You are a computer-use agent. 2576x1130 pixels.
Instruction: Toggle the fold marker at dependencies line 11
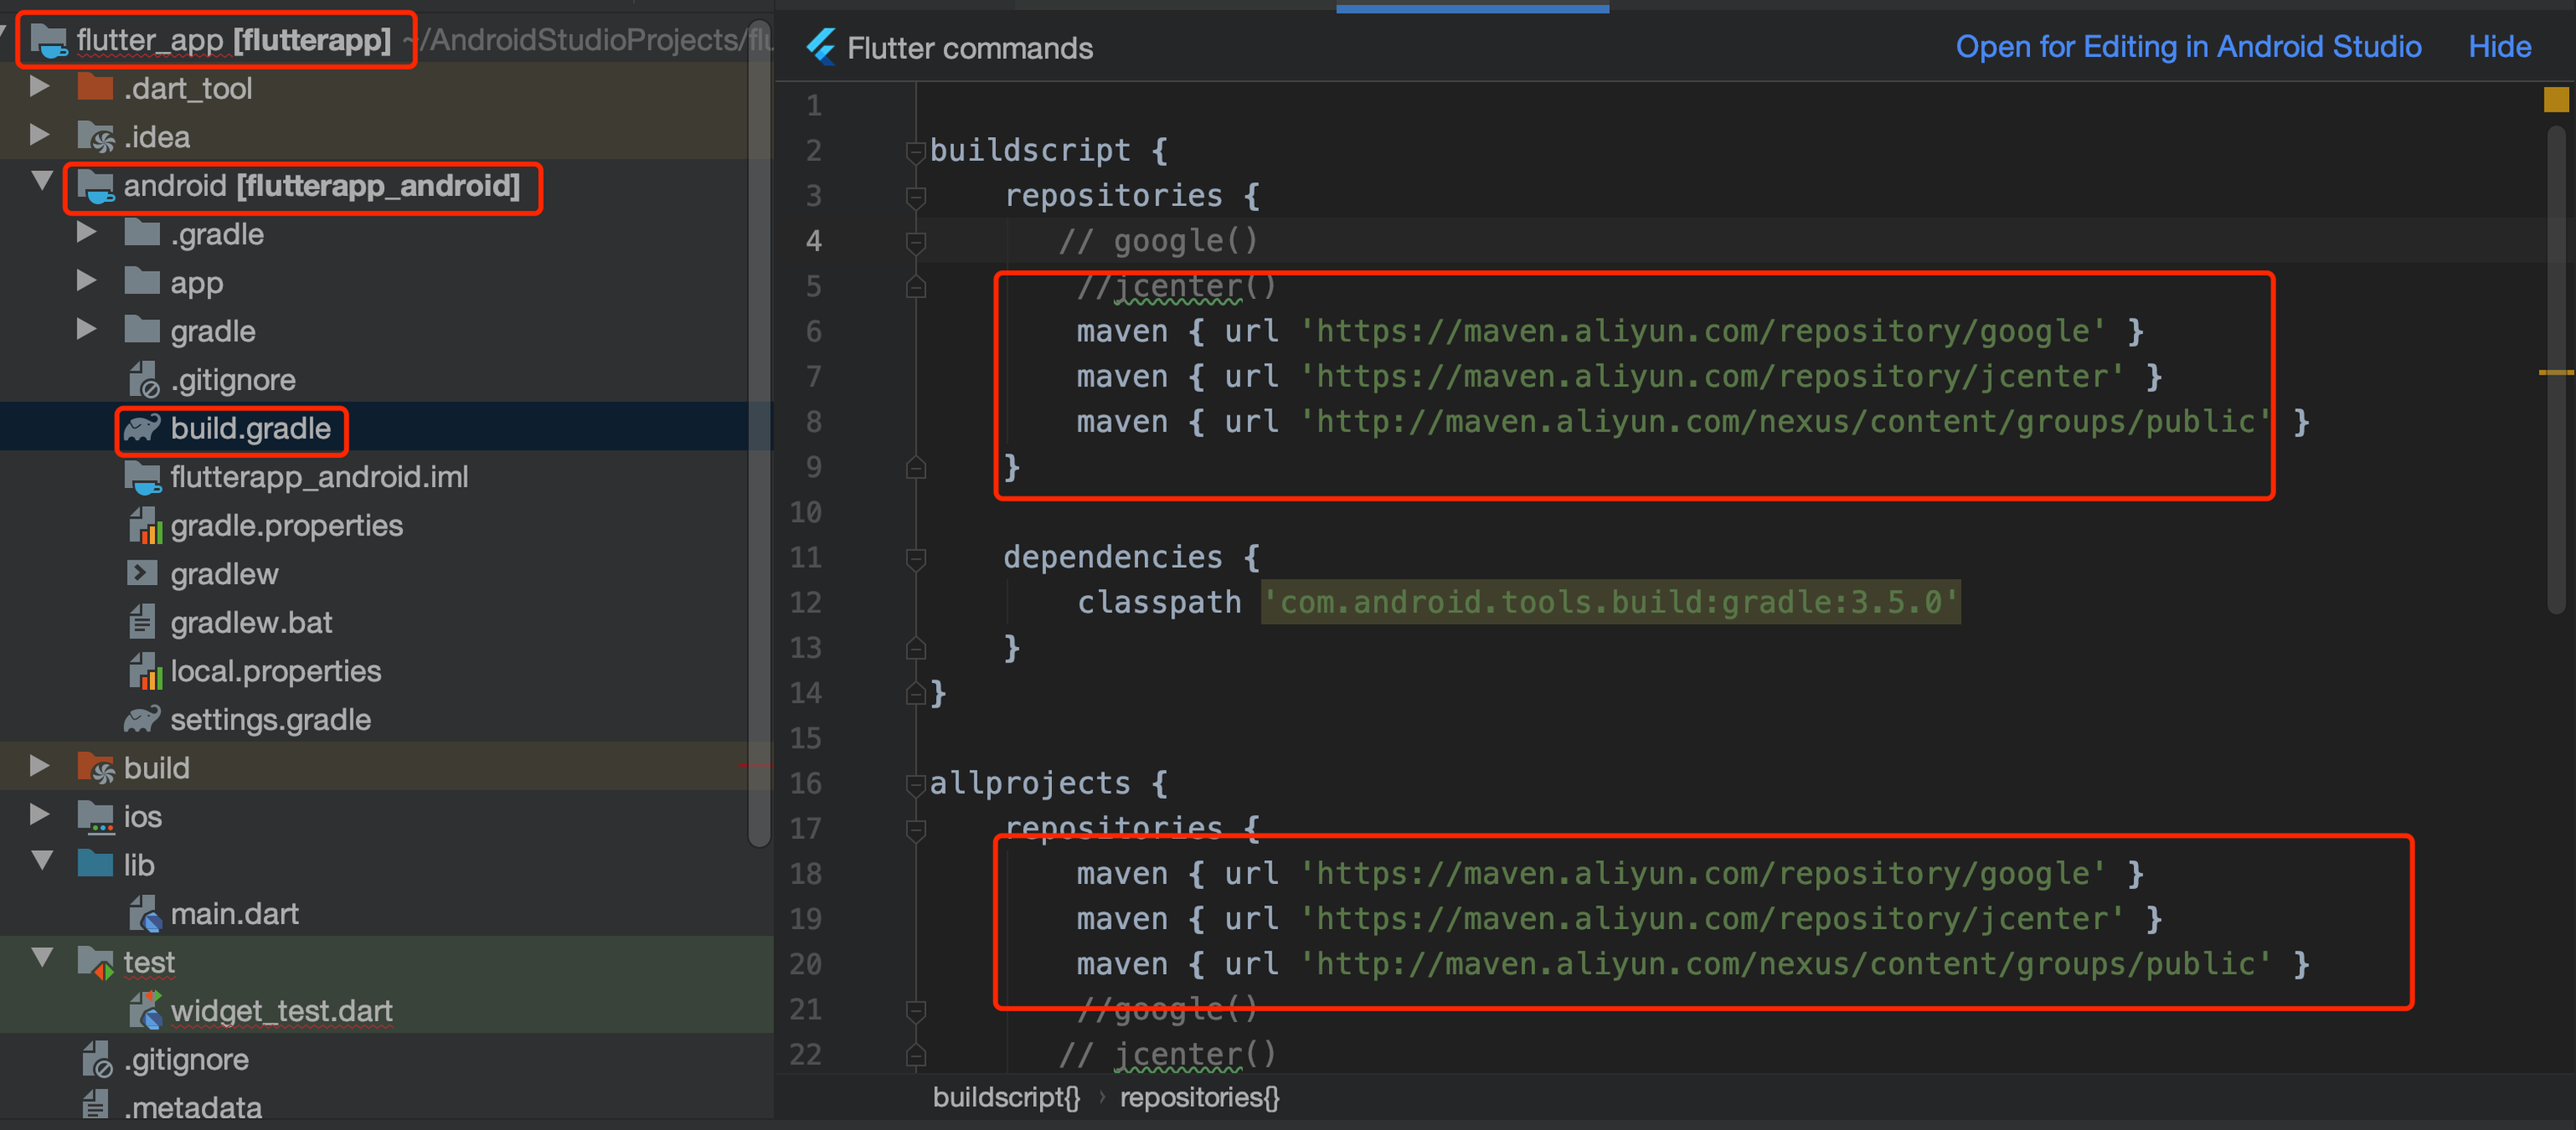coord(915,558)
